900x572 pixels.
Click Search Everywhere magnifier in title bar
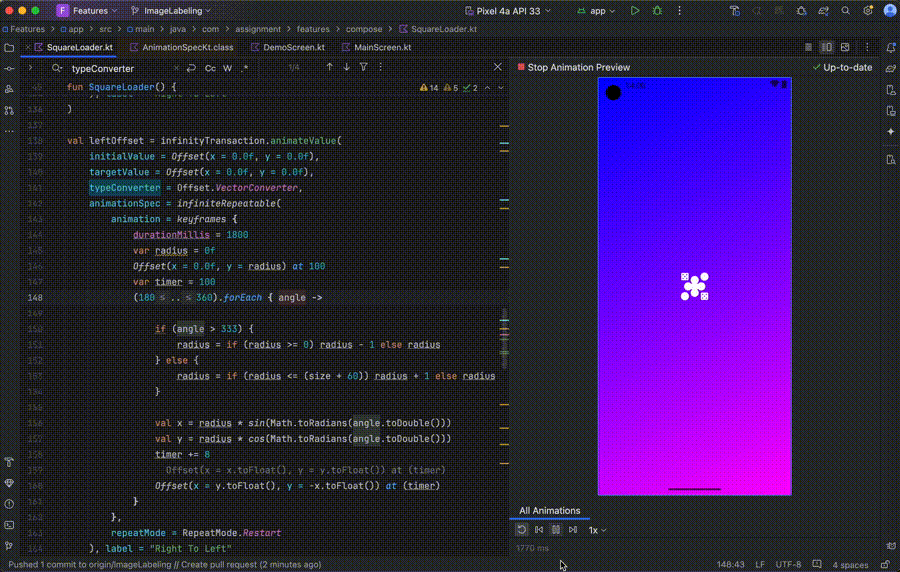point(845,10)
